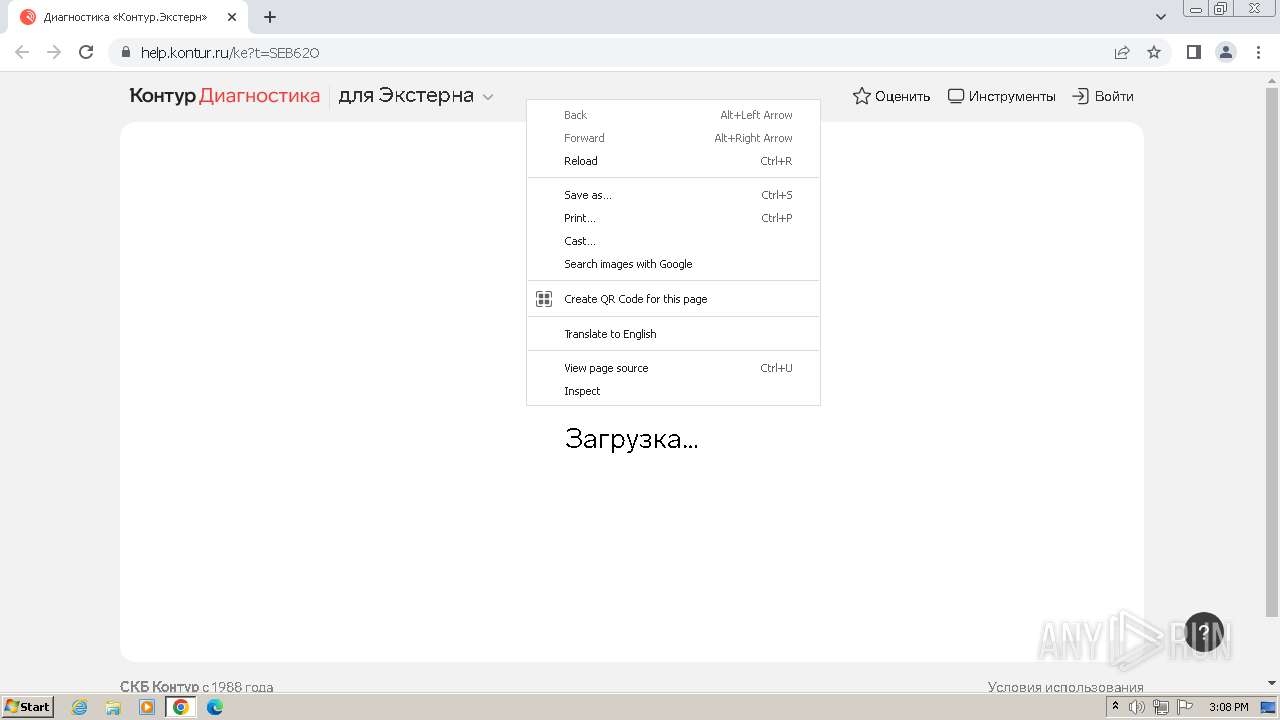Select Back in context menu

point(673,115)
